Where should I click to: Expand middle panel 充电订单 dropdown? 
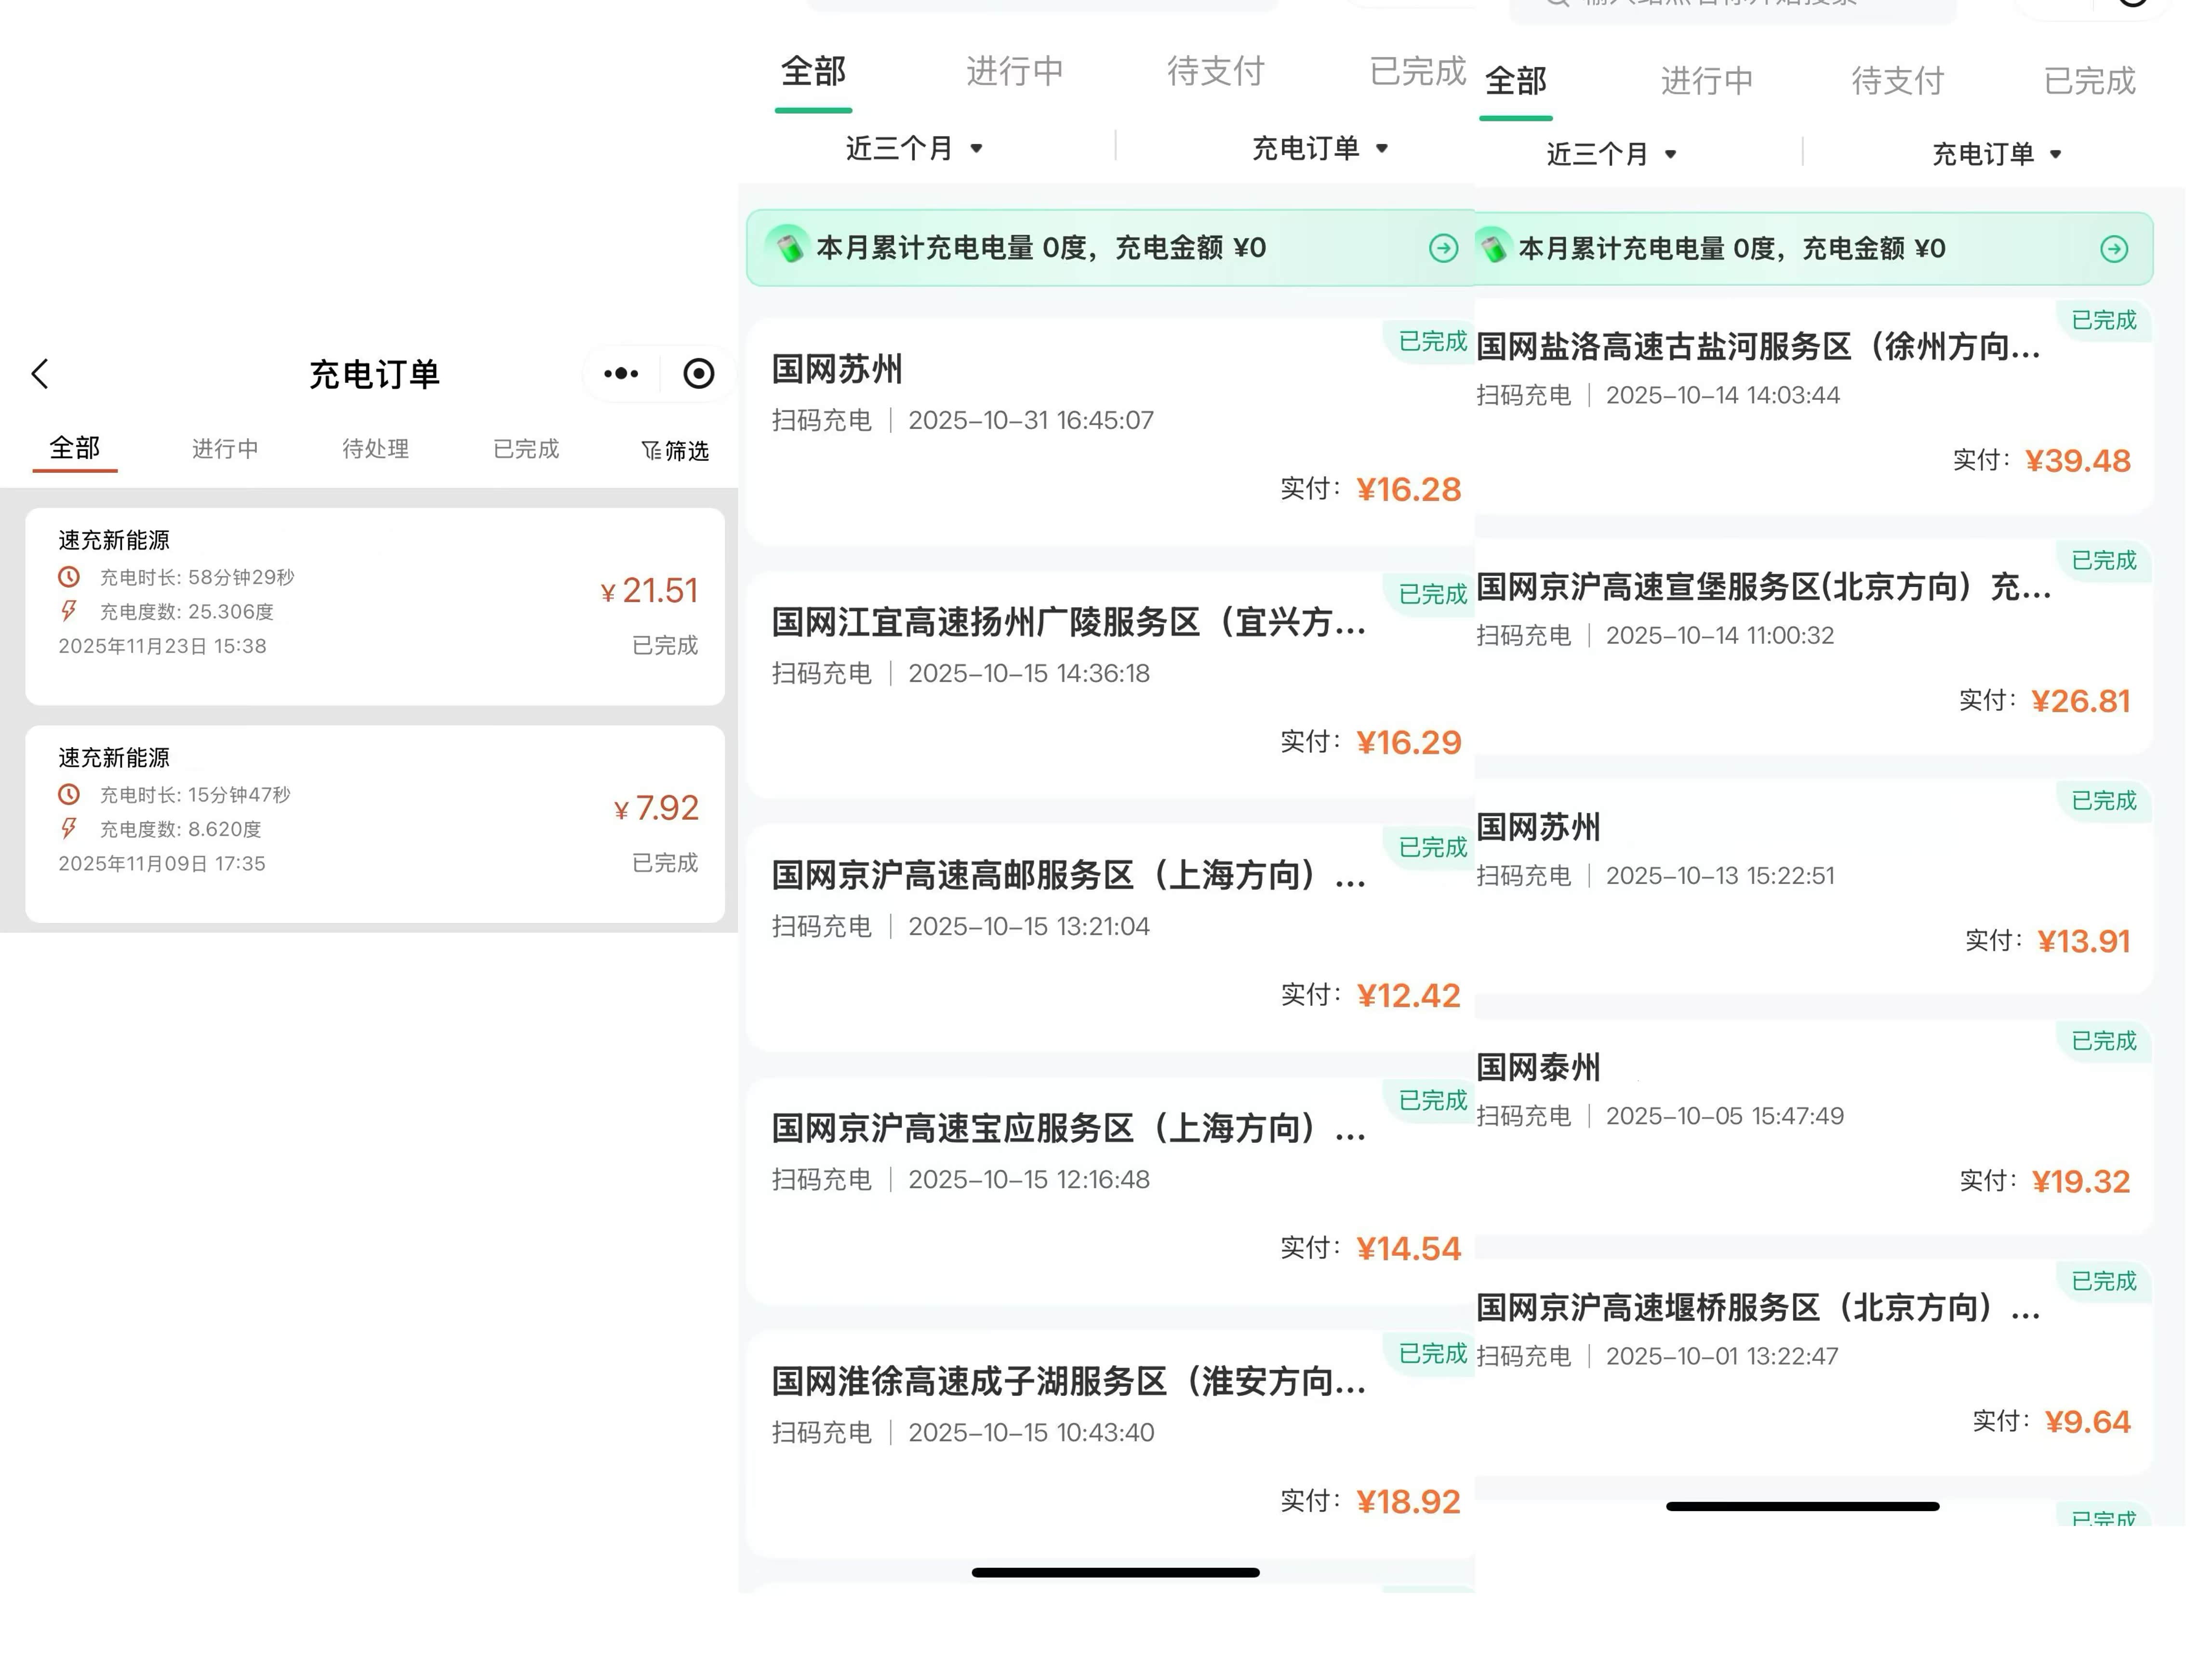pyautogui.click(x=1319, y=149)
